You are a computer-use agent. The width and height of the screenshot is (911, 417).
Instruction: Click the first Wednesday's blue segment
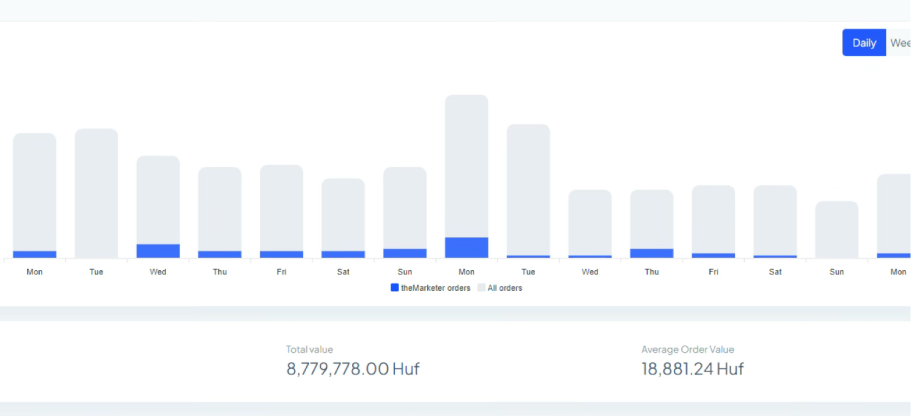click(x=158, y=251)
